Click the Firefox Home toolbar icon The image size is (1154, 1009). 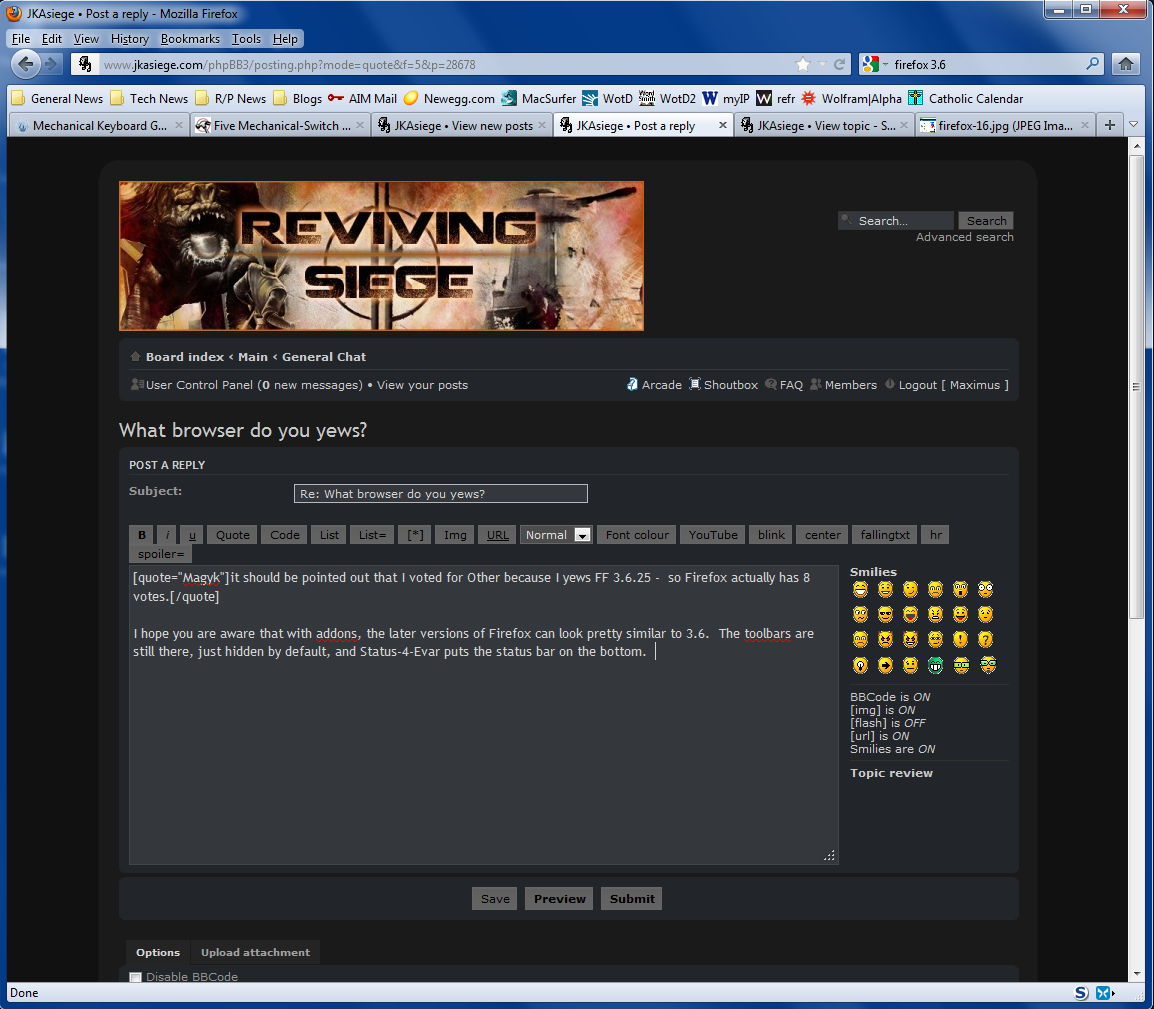(1126, 64)
